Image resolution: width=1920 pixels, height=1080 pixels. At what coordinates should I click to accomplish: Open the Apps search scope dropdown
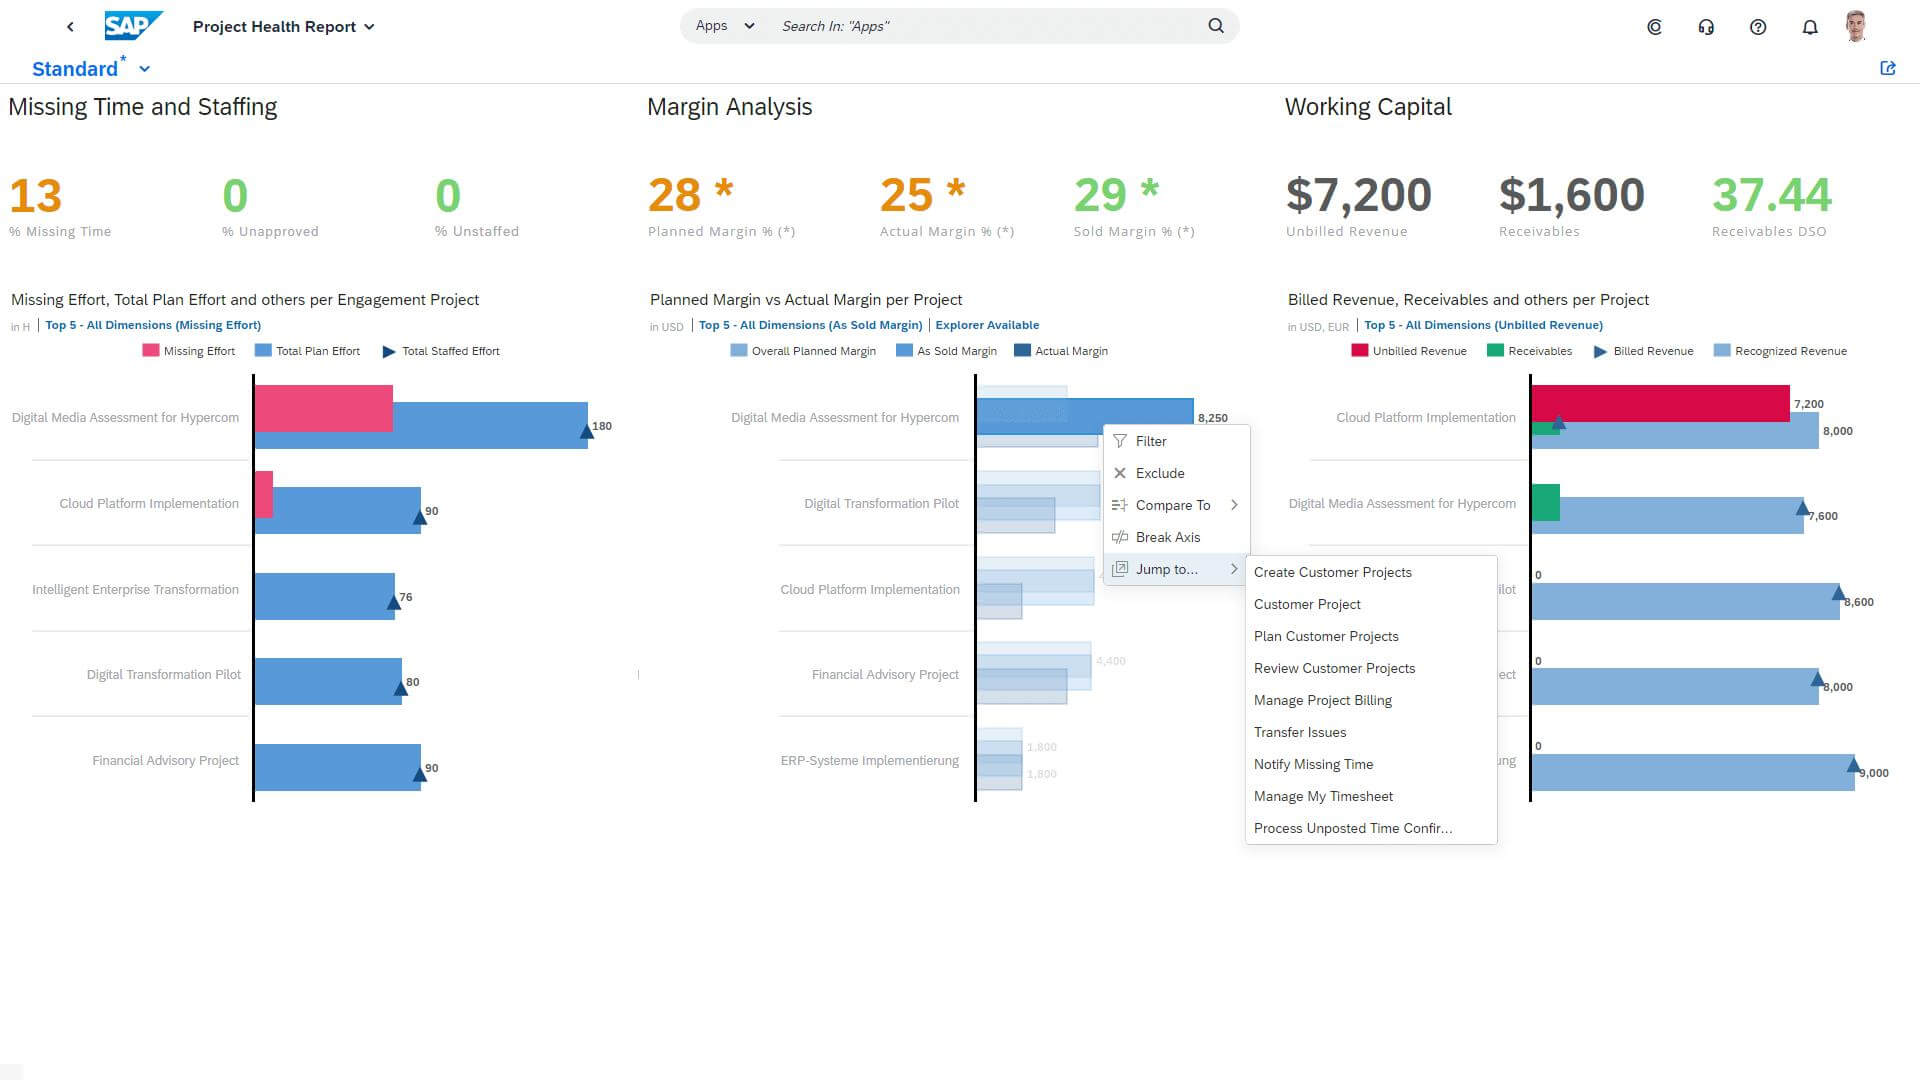point(722,26)
